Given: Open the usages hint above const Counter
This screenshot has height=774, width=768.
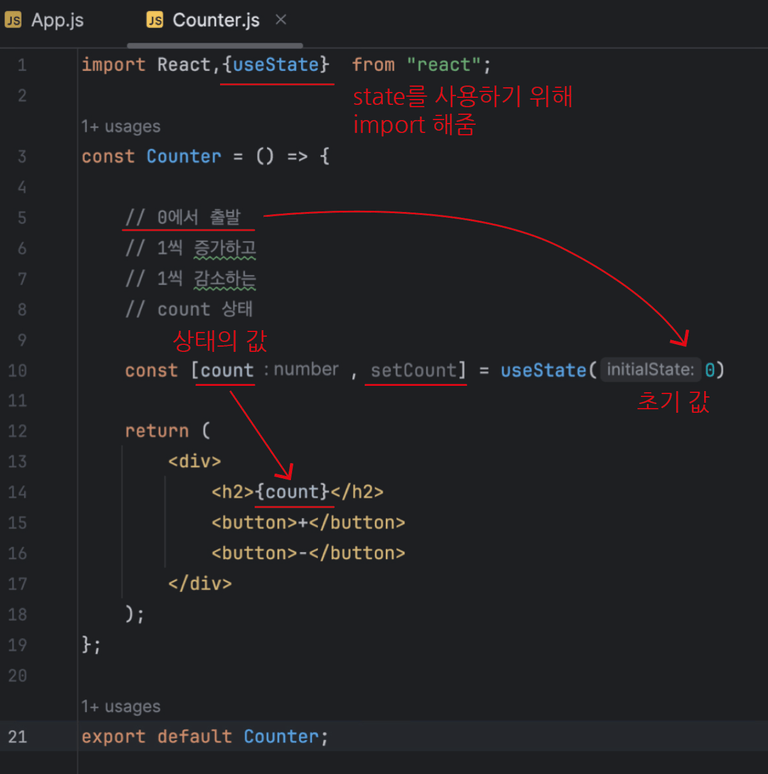Looking at the screenshot, I should click(x=121, y=126).
